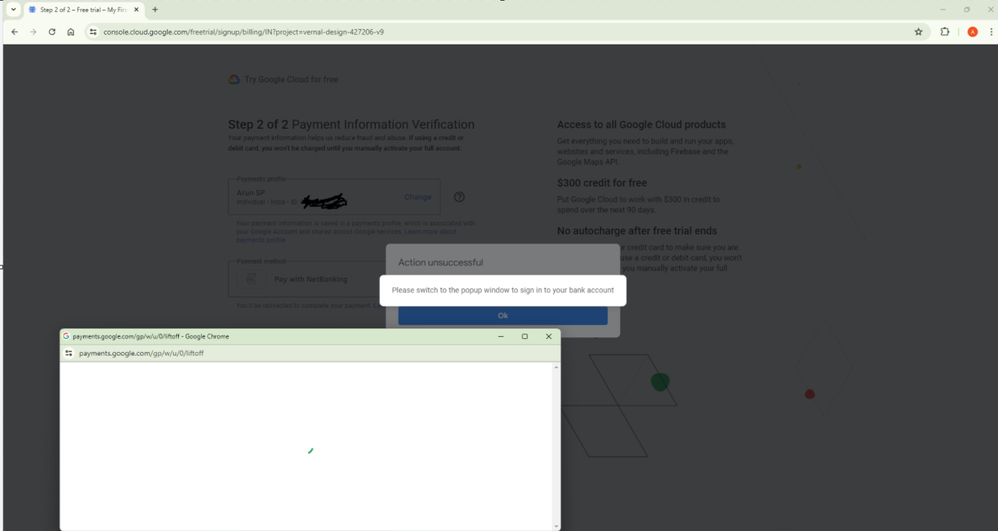Click the 'Arun SP' payments profile name
The height and width of the screenshot is (531, 998).
point(251,192)
